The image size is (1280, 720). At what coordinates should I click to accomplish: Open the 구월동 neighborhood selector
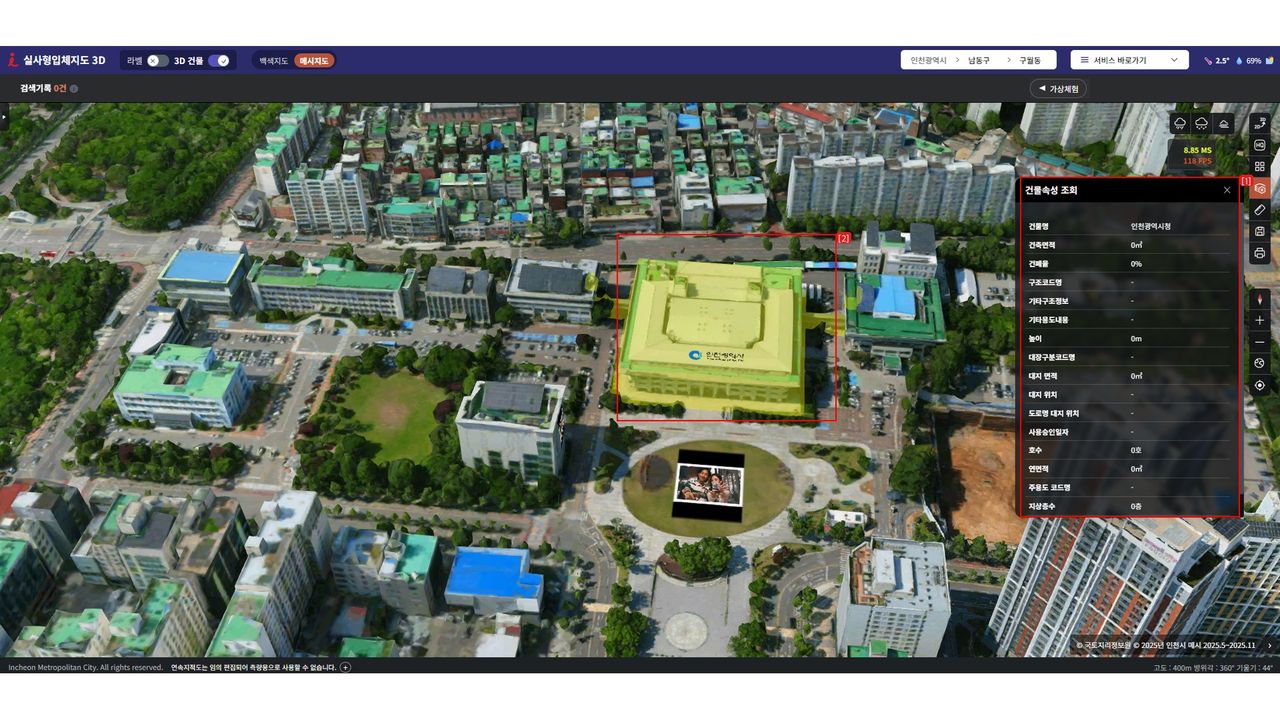[1029, 60]
